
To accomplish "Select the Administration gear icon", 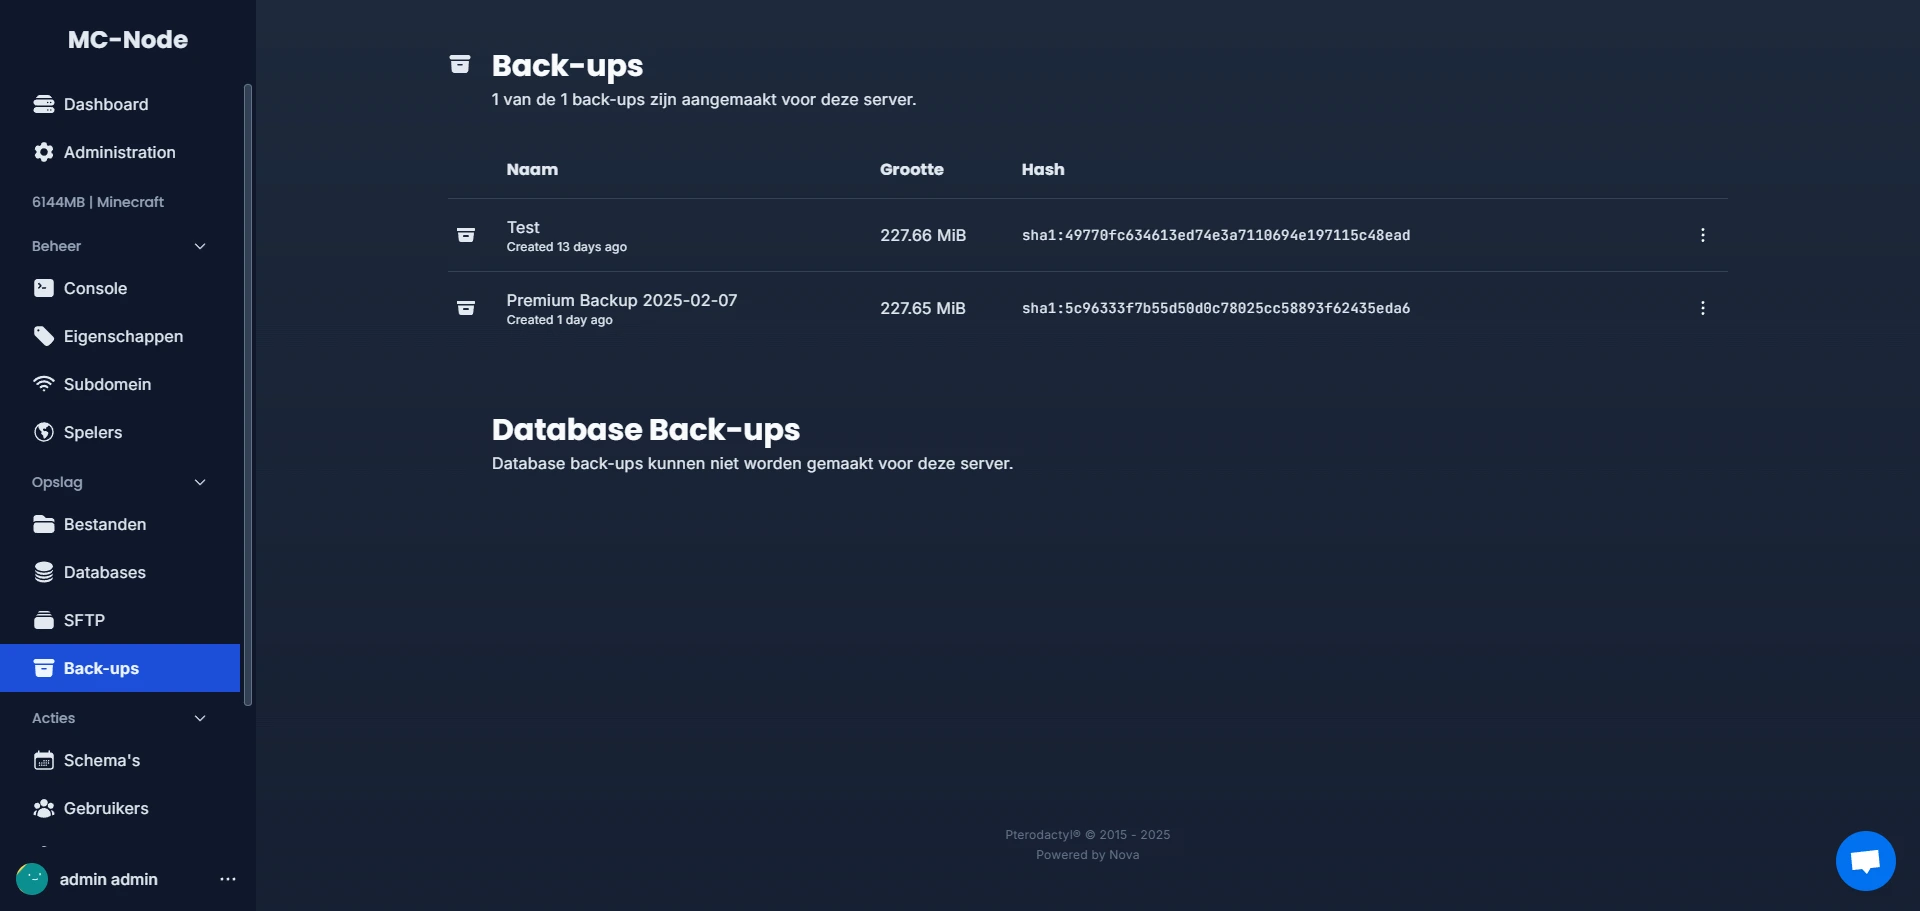I will 43,152.
